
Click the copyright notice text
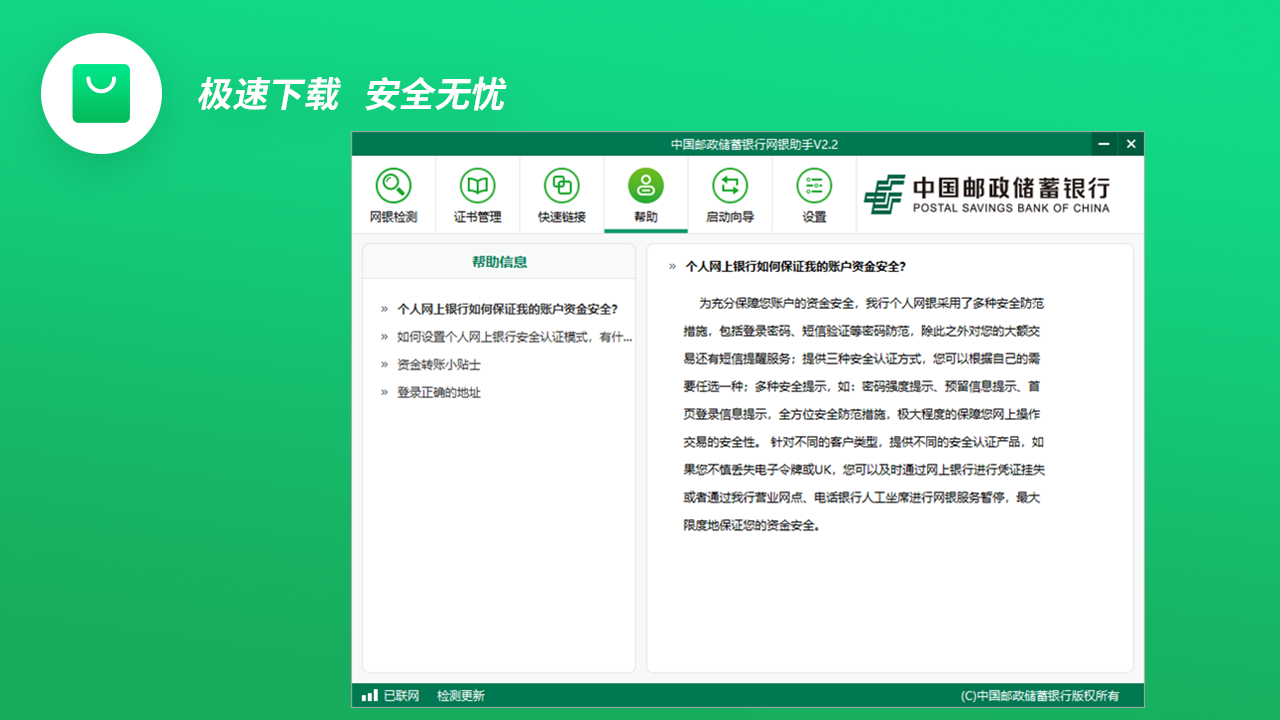point(1041,695)
